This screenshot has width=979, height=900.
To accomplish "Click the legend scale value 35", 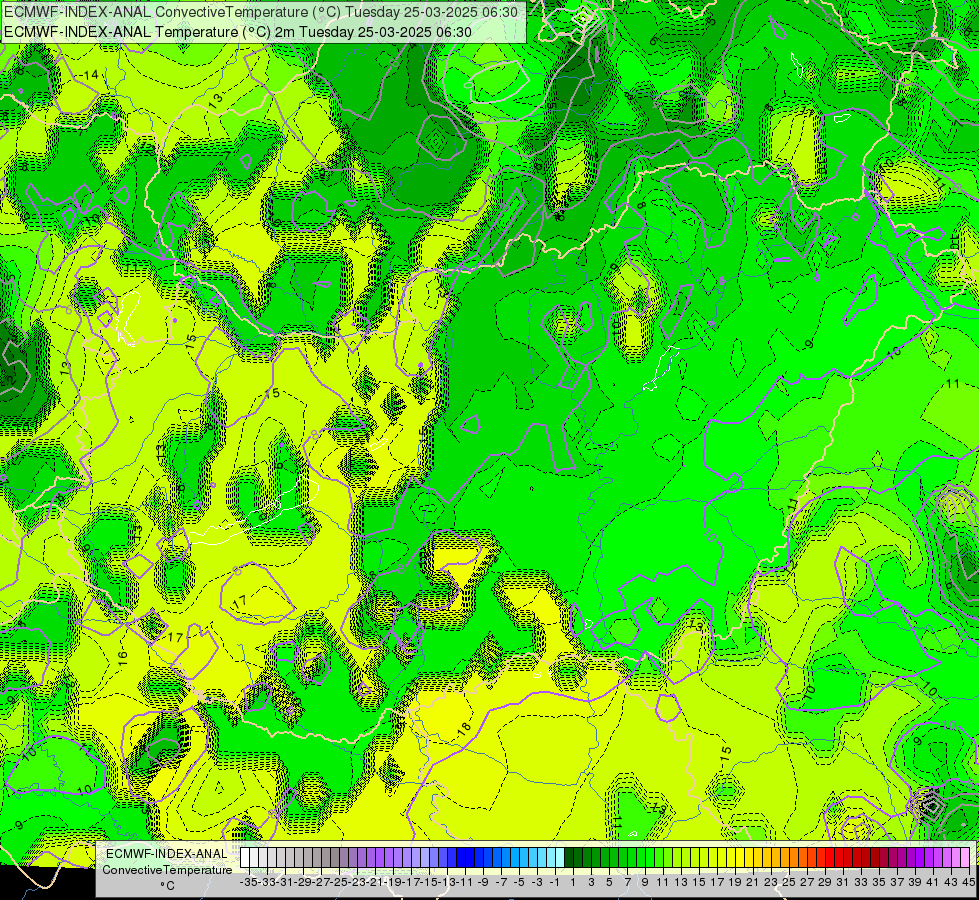I will coord(878,882).
